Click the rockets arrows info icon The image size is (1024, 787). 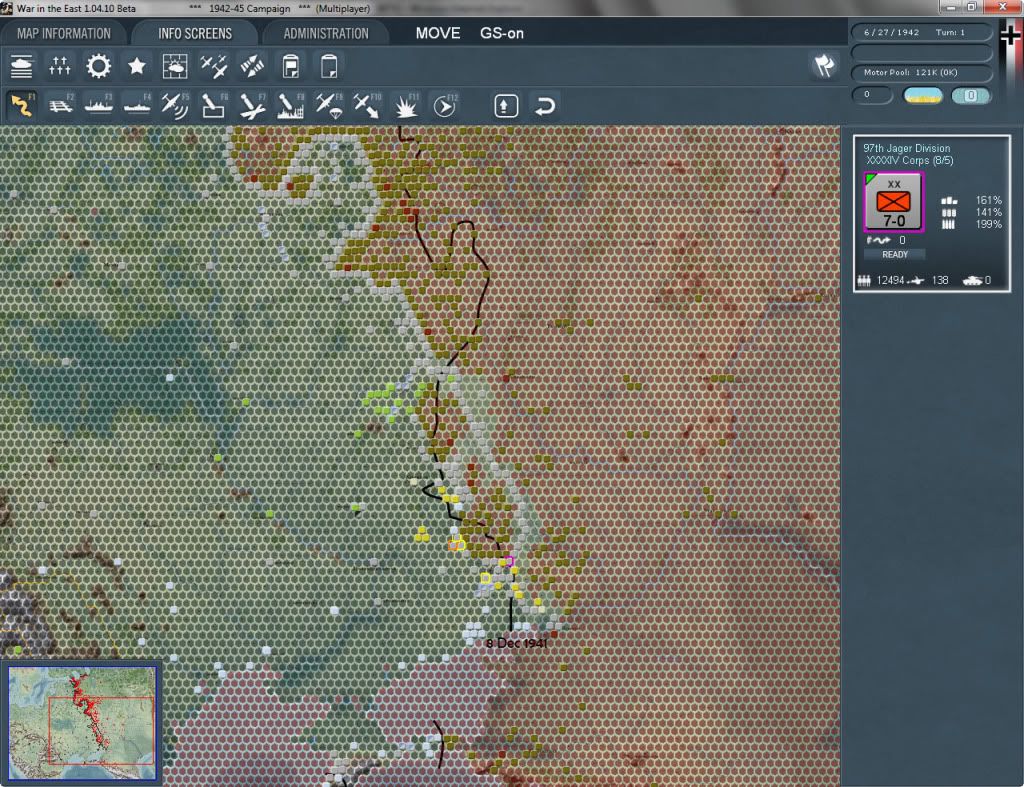click(x=252, y=66)
